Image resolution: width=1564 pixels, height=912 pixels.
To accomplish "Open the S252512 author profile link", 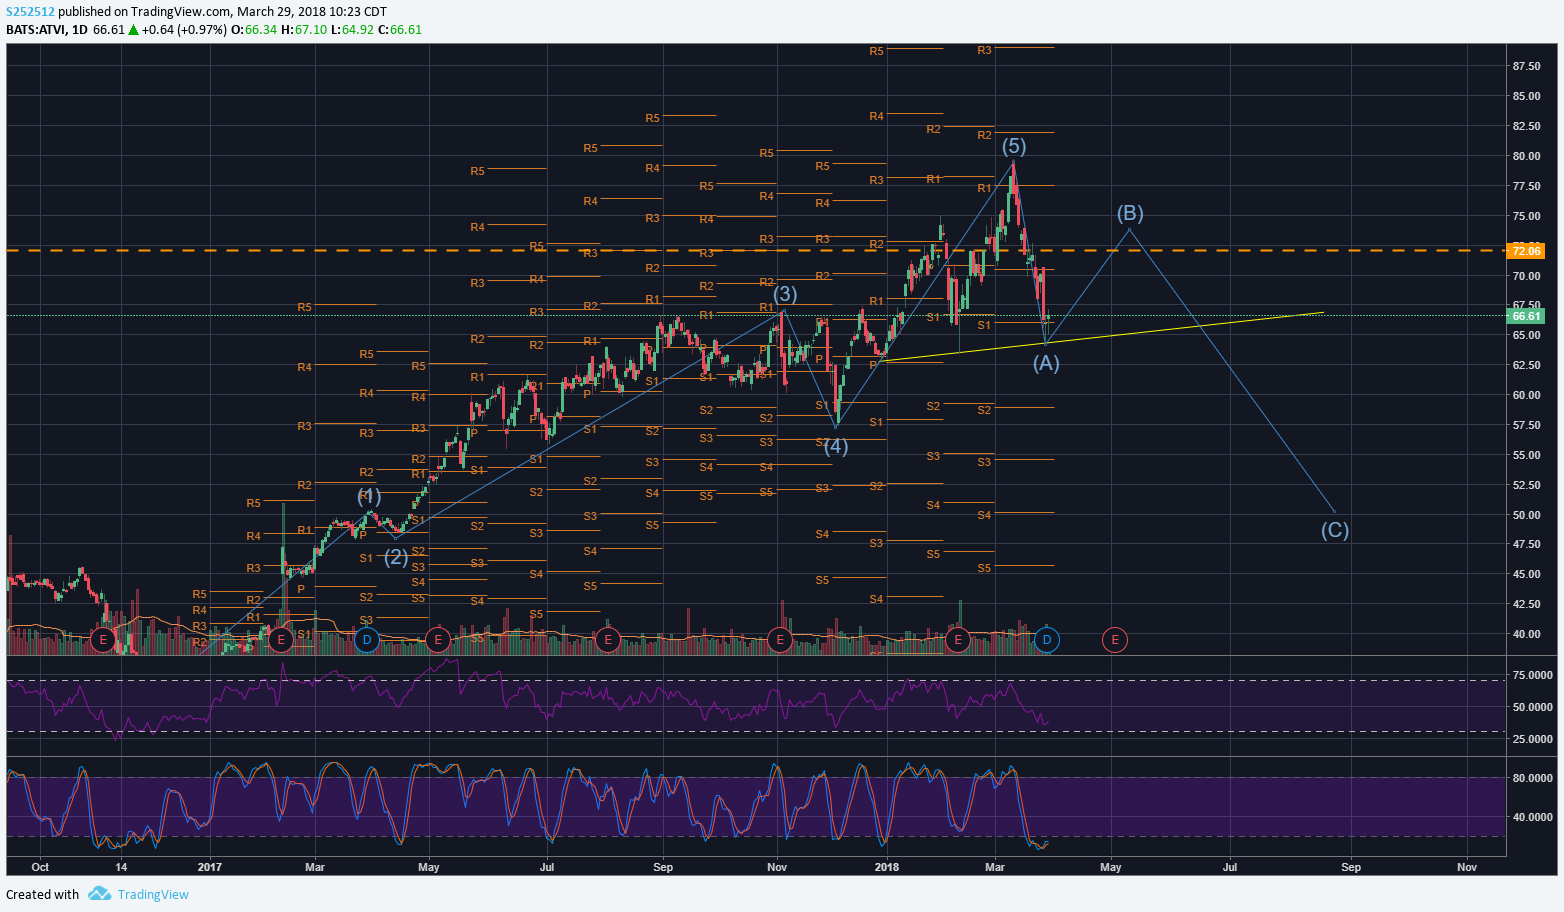I will point(30,12).
